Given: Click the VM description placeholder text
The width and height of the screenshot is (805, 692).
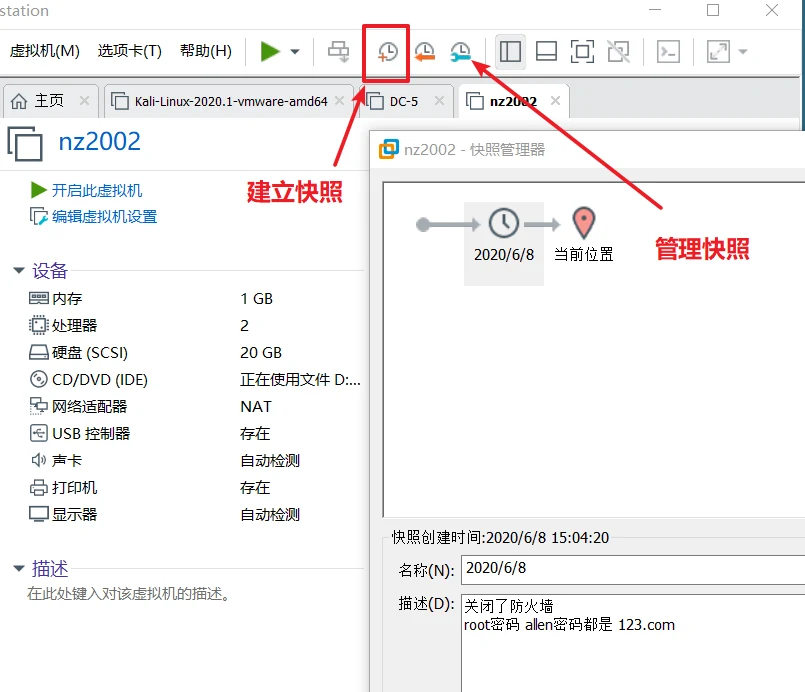Looking at the screenshot, I should pos(128,594).
